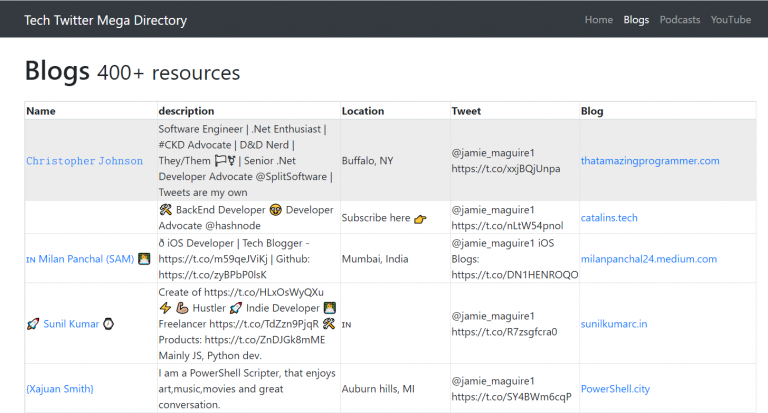Viewport: 768px width, 413px height.
Task: Click the Tweet column header
Action: (466, 111)
